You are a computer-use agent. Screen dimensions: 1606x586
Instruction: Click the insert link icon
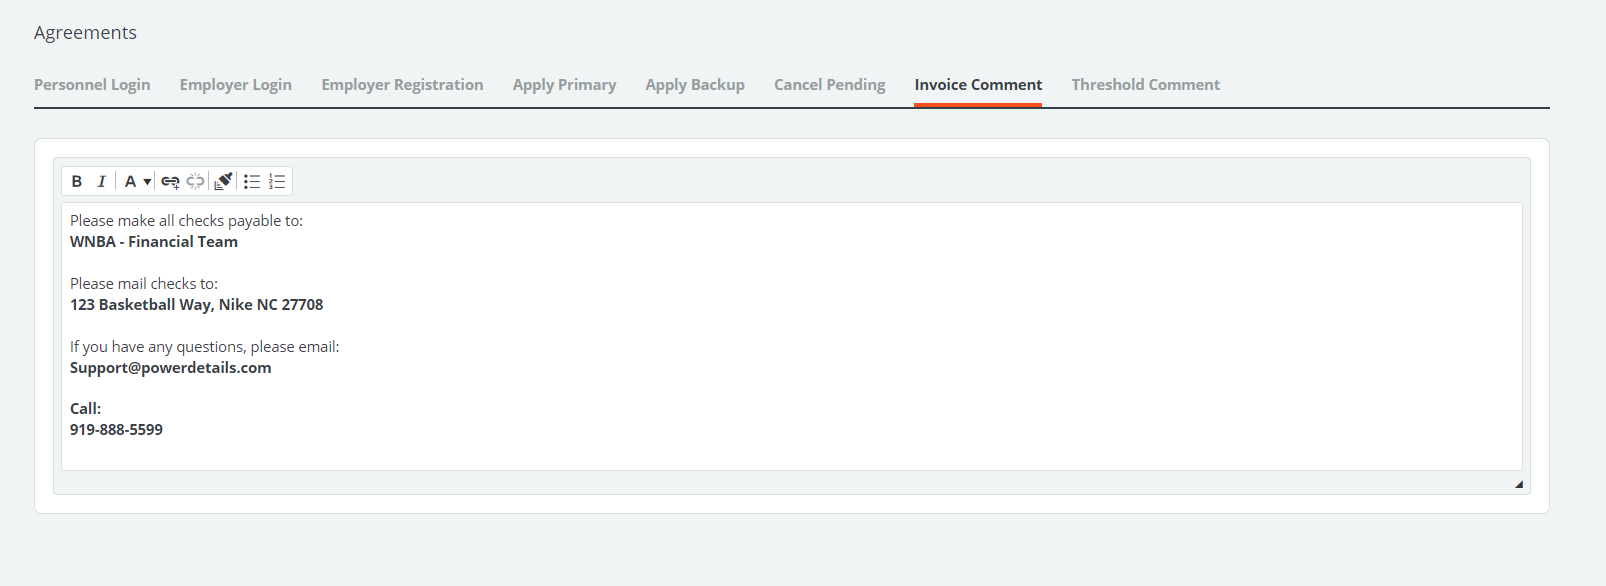[x=170, y=181]
